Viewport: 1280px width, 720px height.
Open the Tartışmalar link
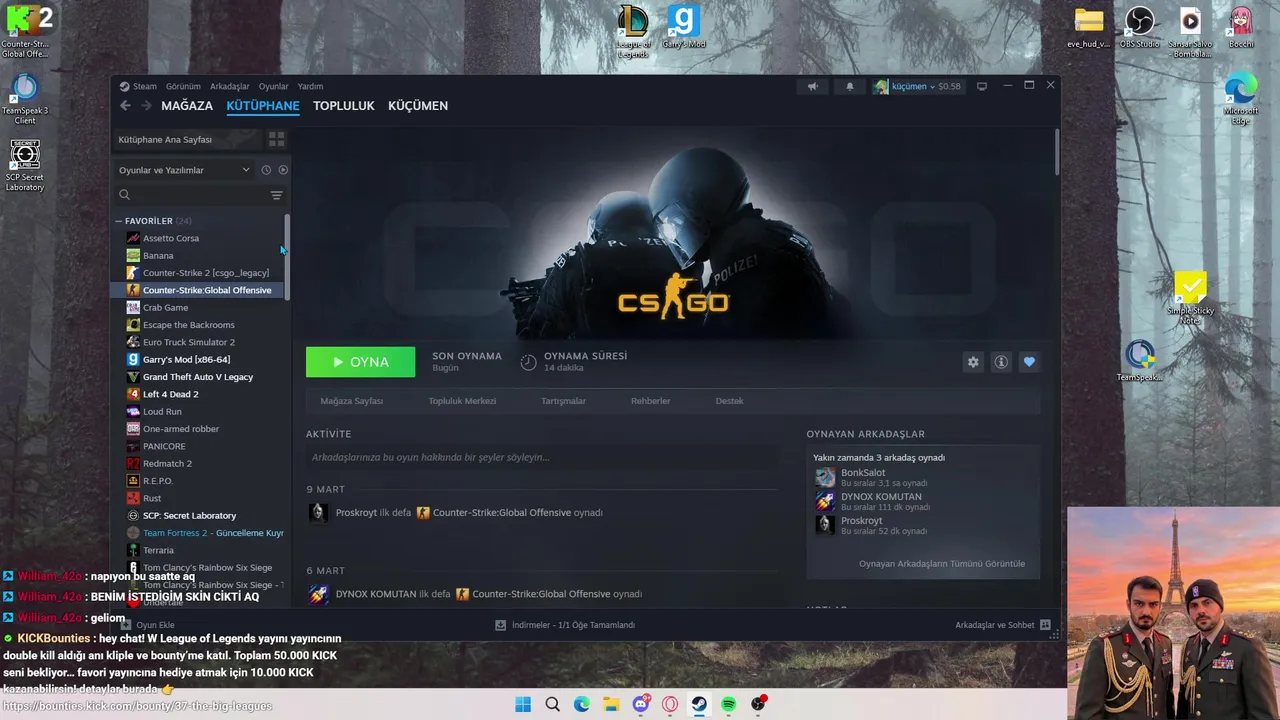click(x=563, y=401)
